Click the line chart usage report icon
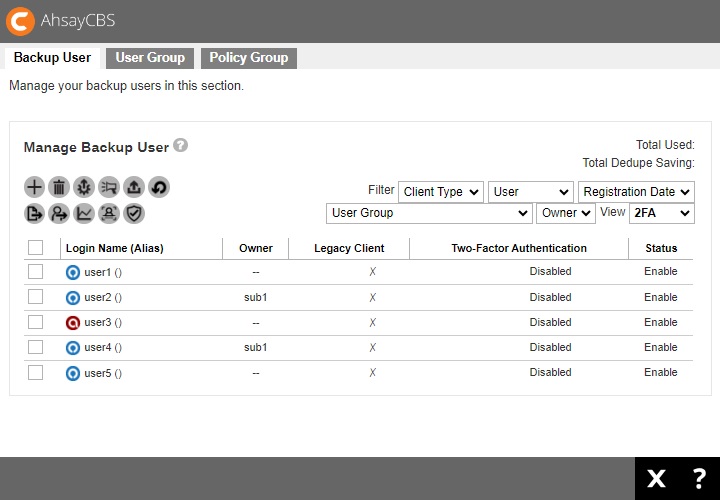The width and height of the screenshot is (720, 500). 84,213
